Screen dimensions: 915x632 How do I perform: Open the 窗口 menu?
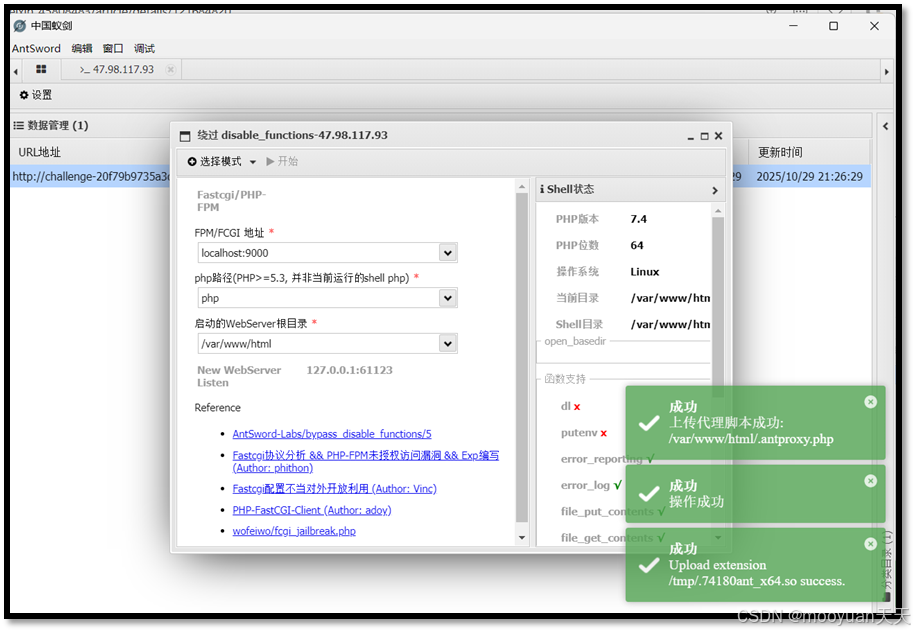point(113,48)
